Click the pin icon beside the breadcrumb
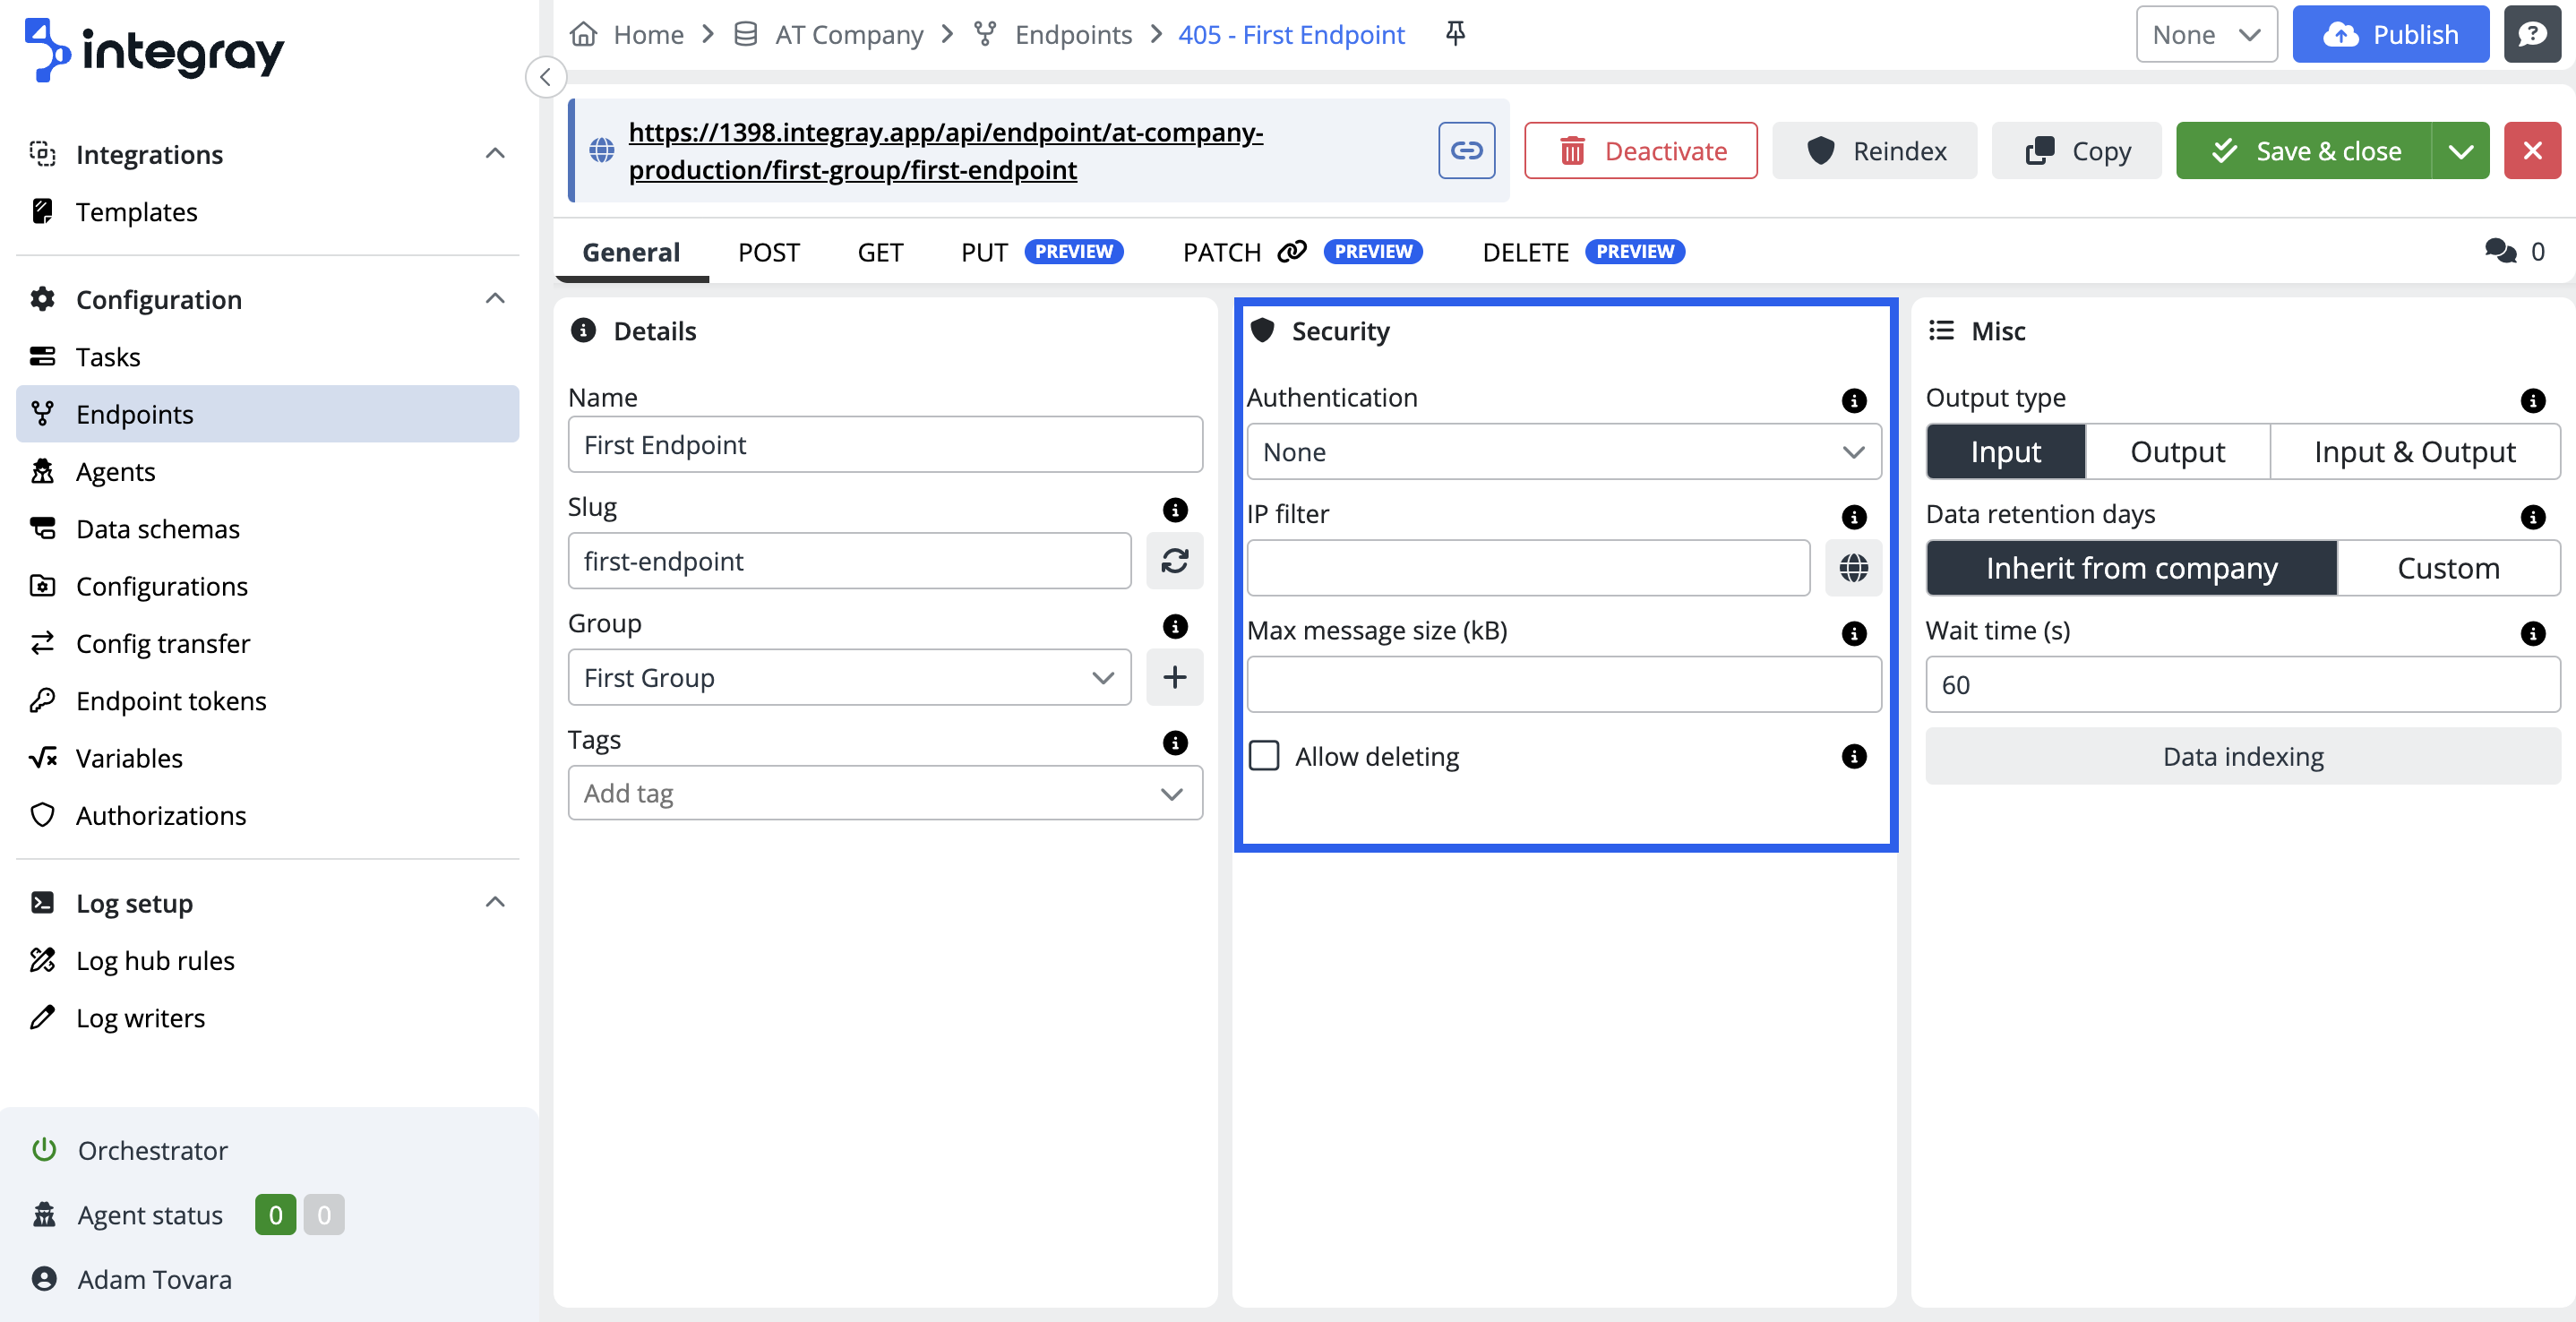The height and width of the screenshot is (1322, 2576). pyautogui.click(x=1455, y=34)
